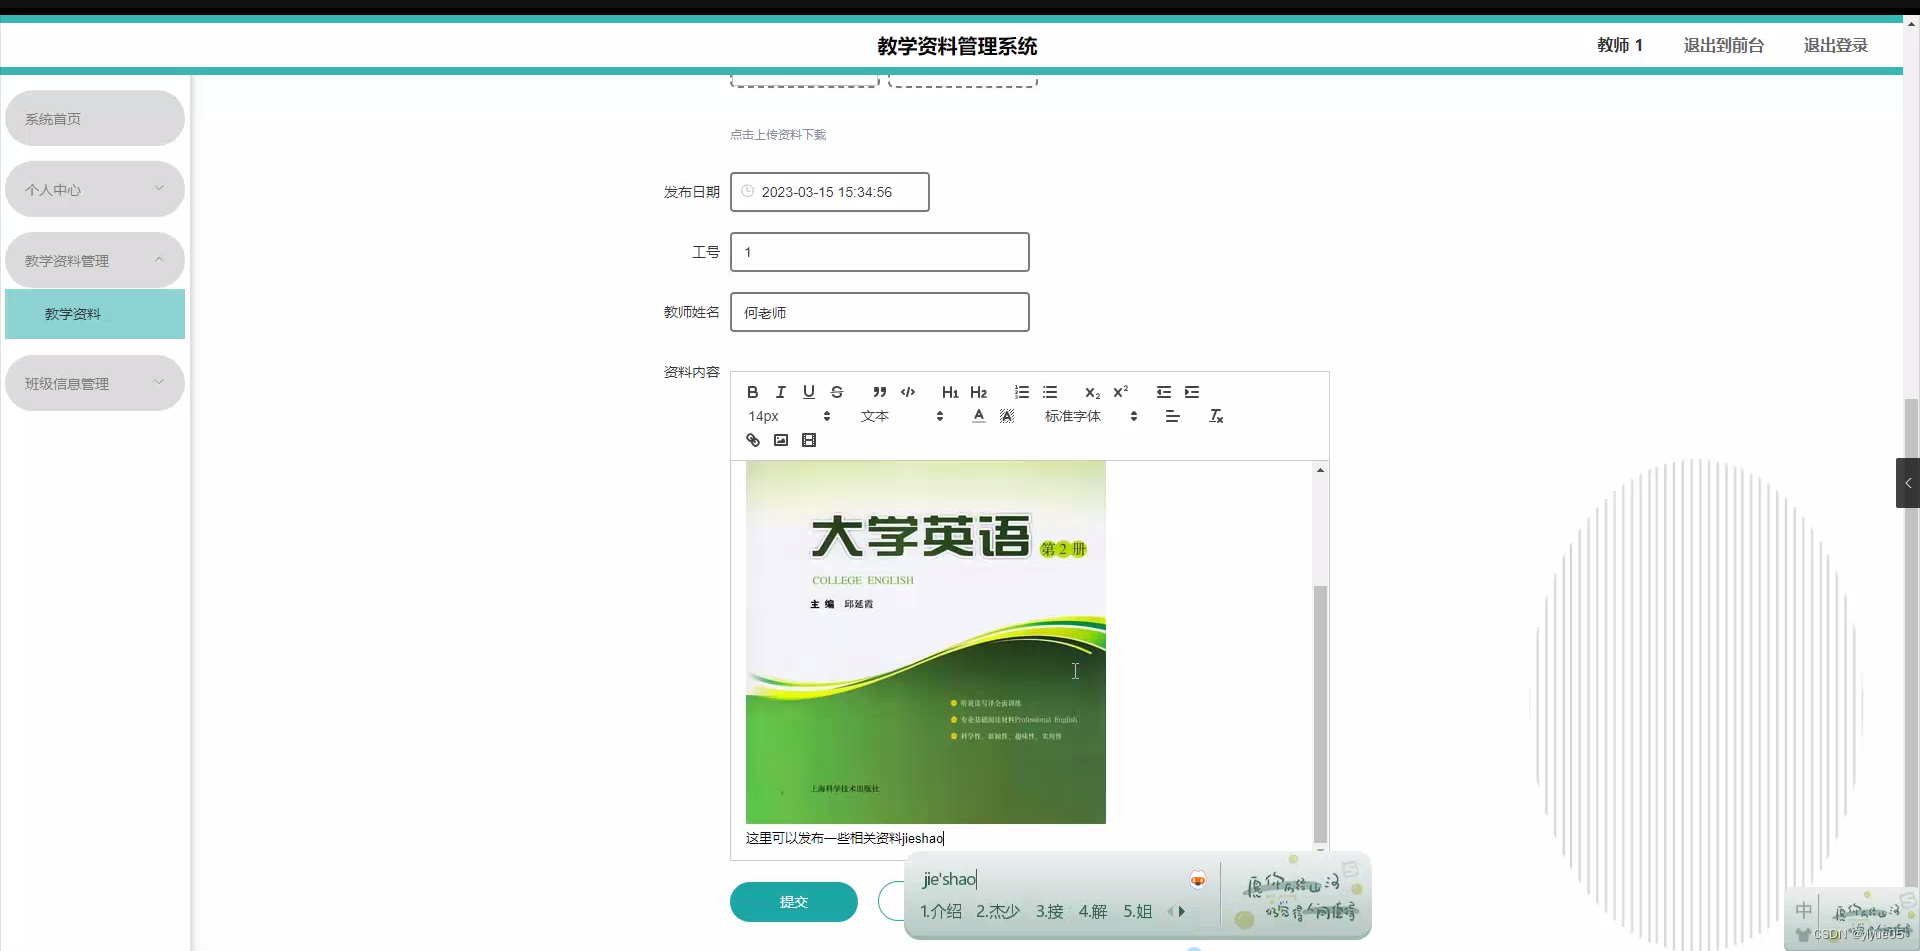Start a bulleted list
Screen dimensions: 1920x951
[x=1050, y=392]
